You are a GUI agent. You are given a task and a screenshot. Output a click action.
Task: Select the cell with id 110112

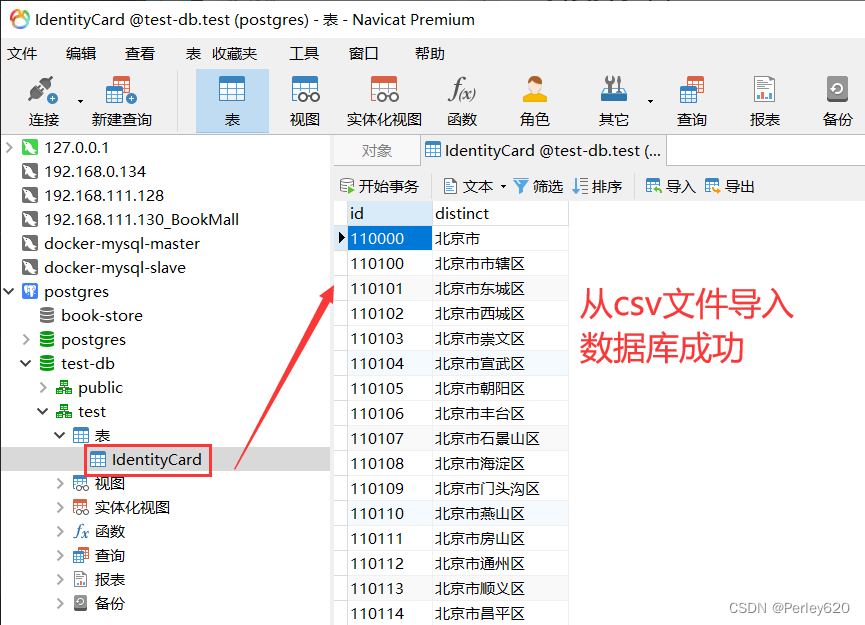click(389, 563)
